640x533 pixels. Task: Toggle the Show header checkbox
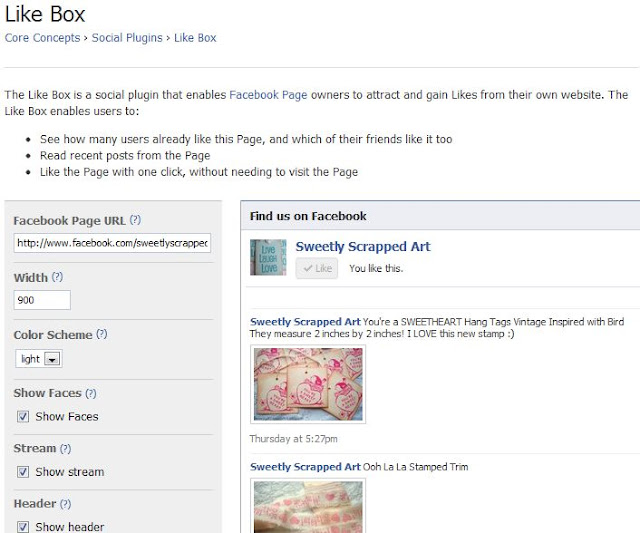click(23, 527)
